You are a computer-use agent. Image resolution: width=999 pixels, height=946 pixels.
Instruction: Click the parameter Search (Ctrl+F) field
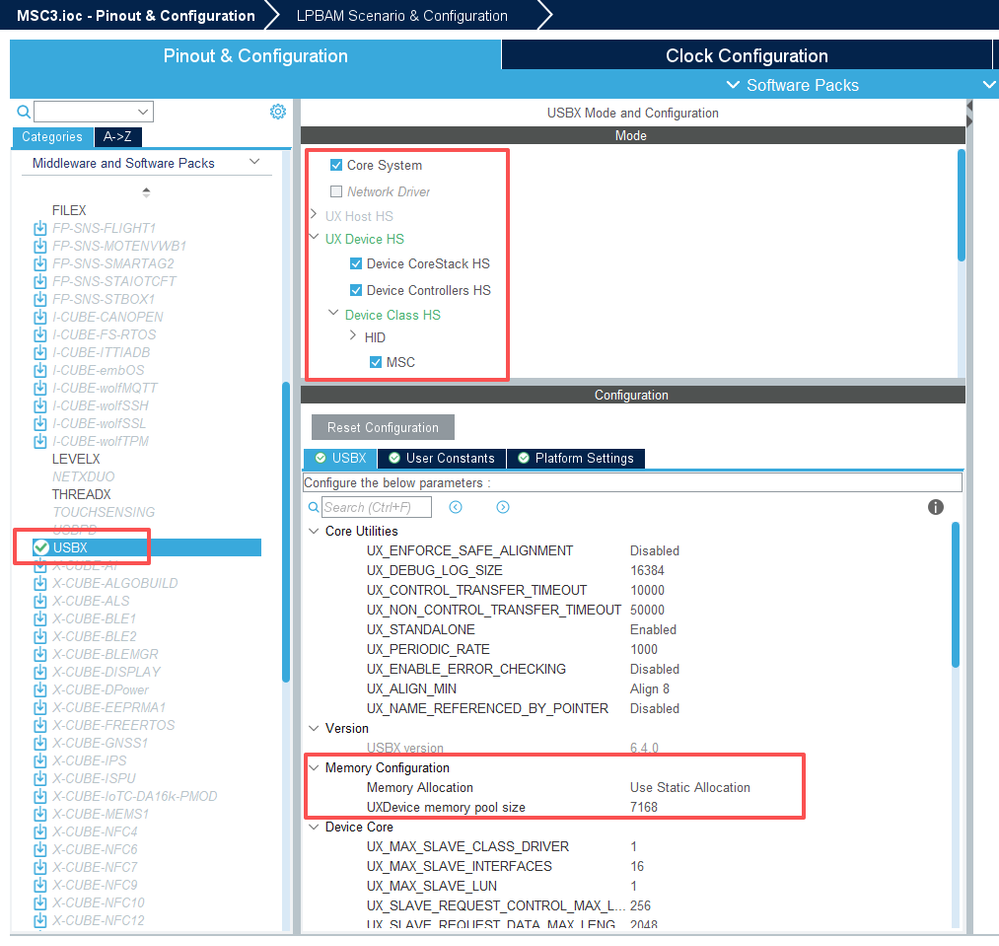pos(377,507)
